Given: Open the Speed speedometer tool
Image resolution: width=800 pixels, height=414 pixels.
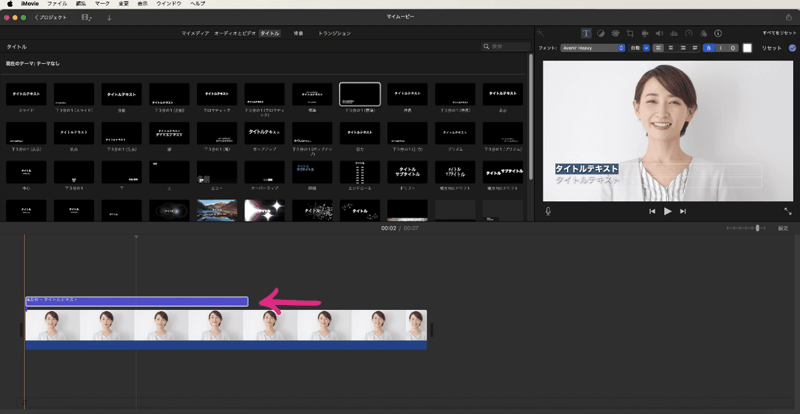Looking at the screenshot, I should click(x=689, y=33).
